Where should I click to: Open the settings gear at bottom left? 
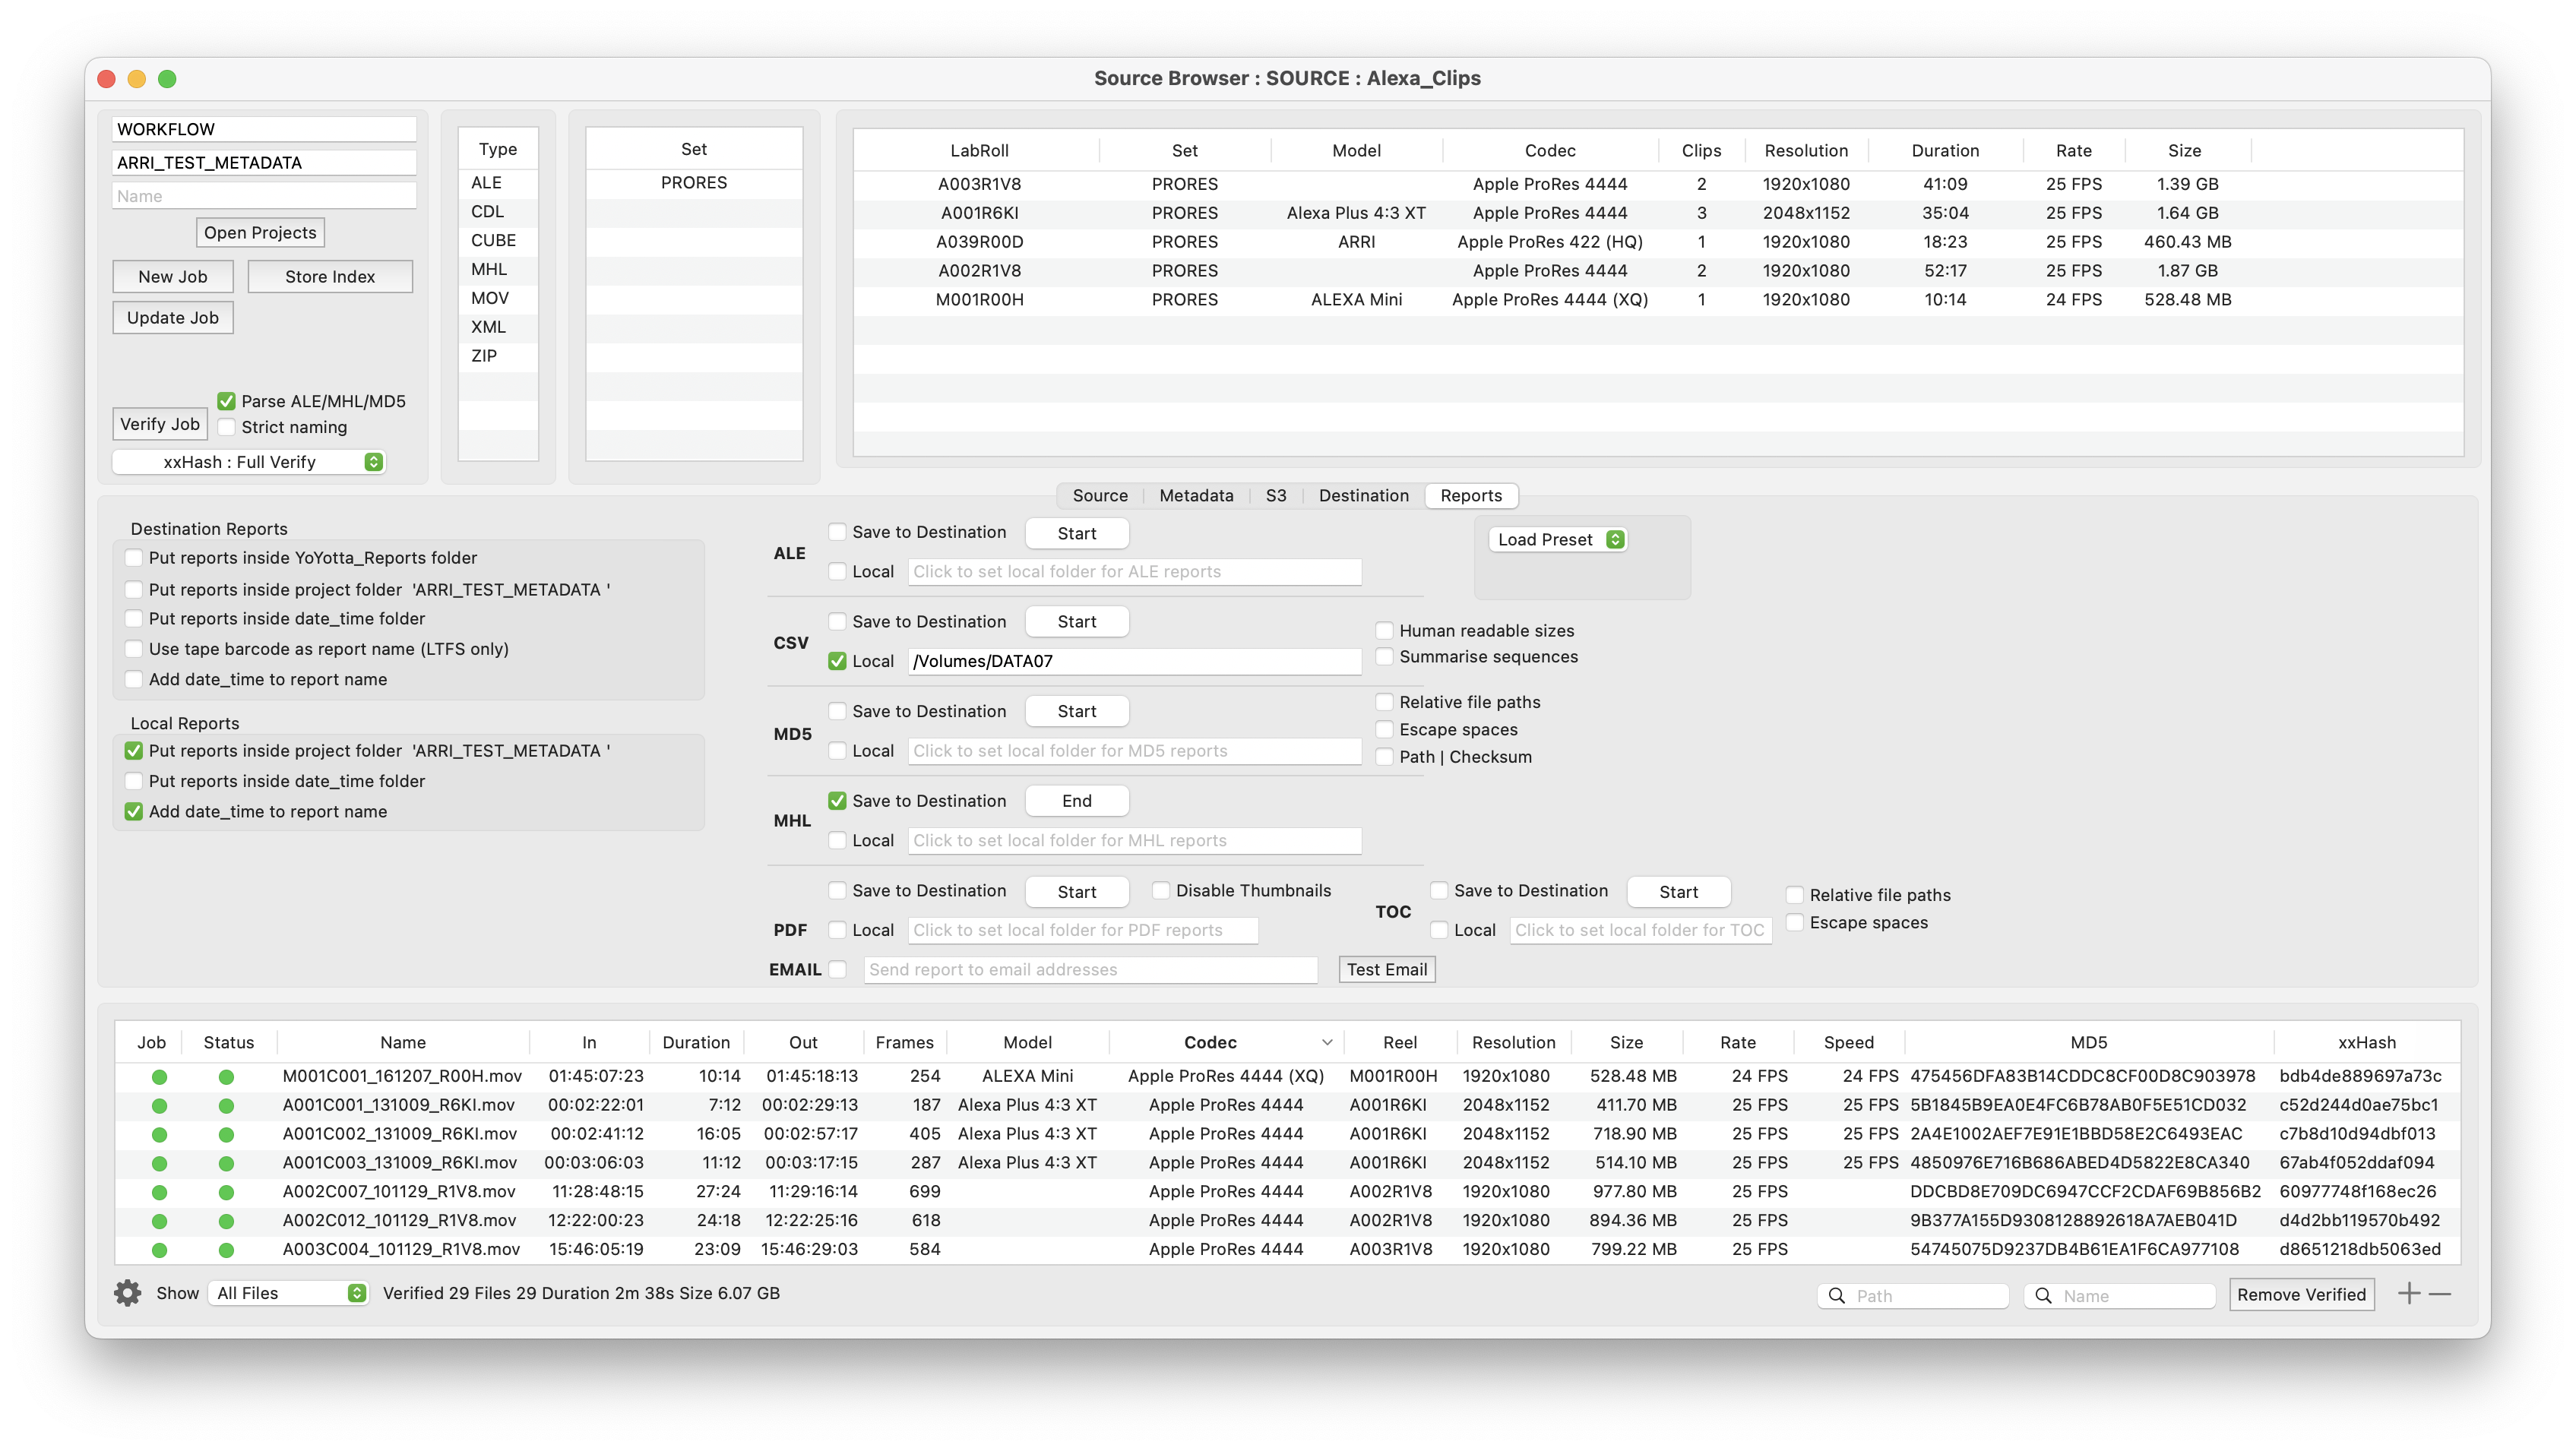[x=127, y=1293]
